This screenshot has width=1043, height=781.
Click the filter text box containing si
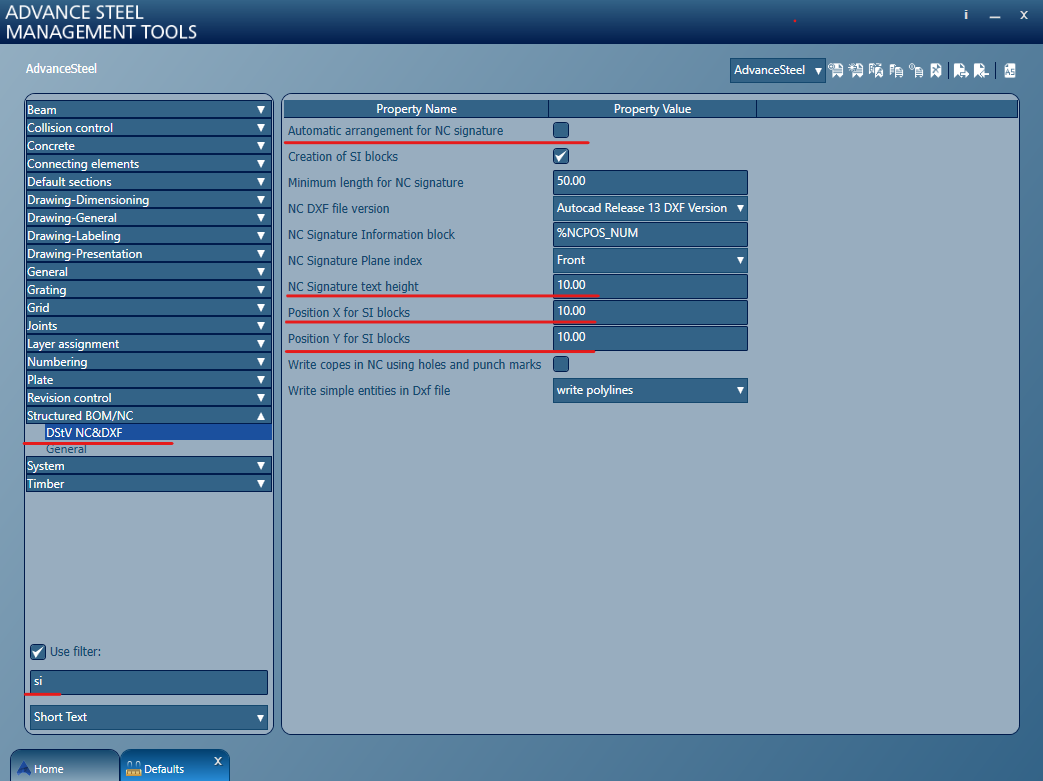(146, 682)
